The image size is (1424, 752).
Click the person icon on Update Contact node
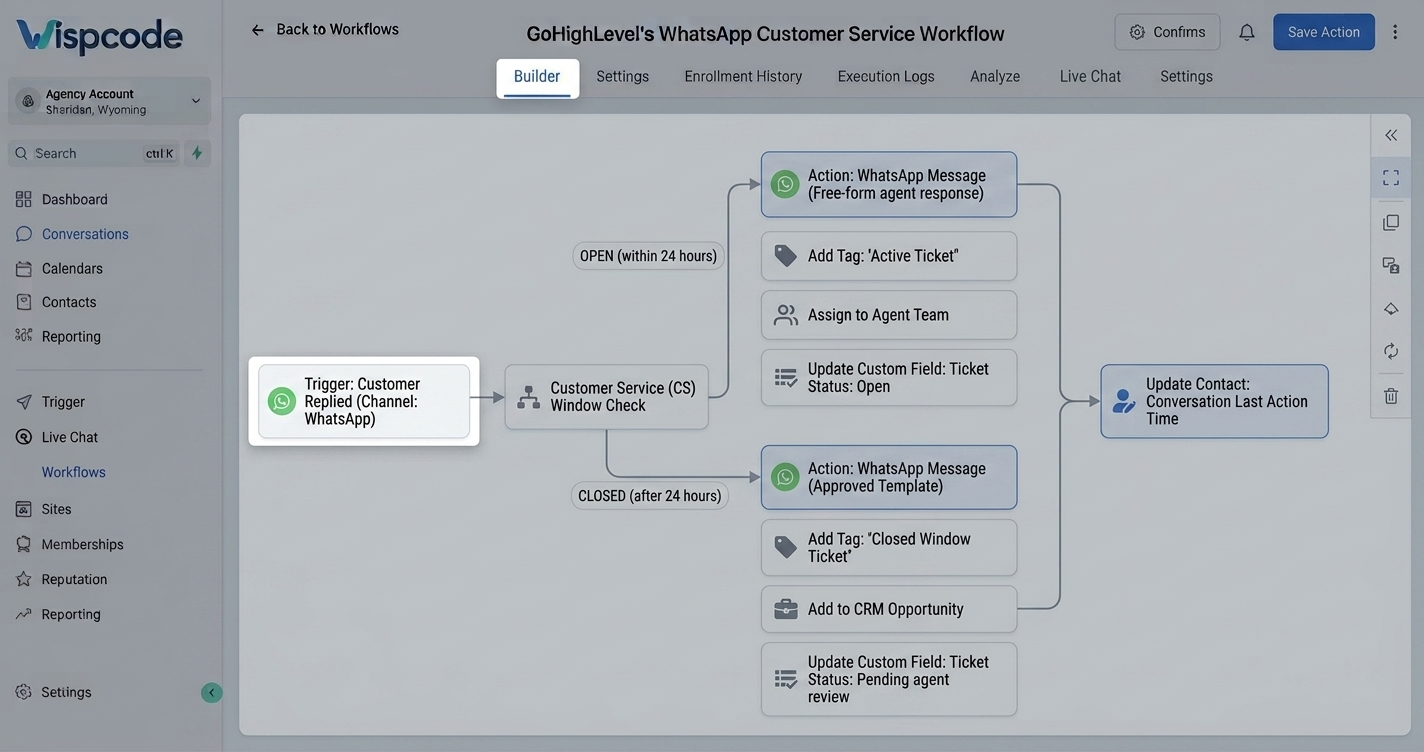pos(1124,401)
